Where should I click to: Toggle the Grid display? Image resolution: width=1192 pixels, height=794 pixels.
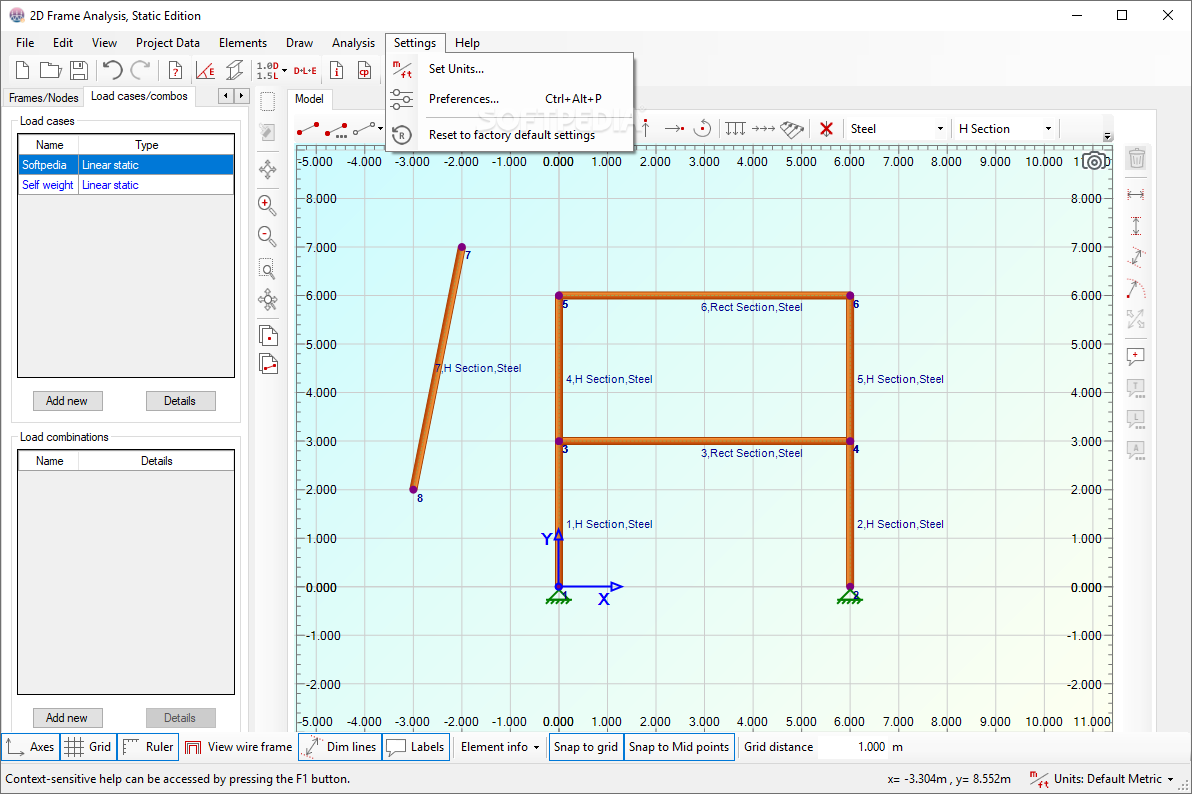tap(88, 747)
